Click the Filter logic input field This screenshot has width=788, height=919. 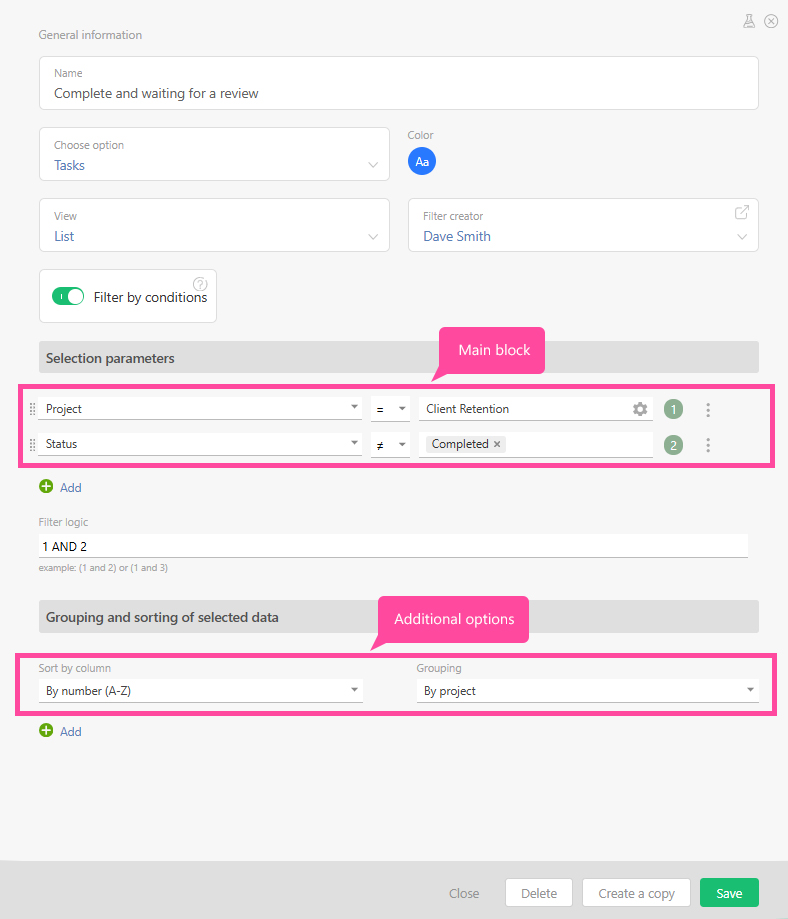click(393, 546)
